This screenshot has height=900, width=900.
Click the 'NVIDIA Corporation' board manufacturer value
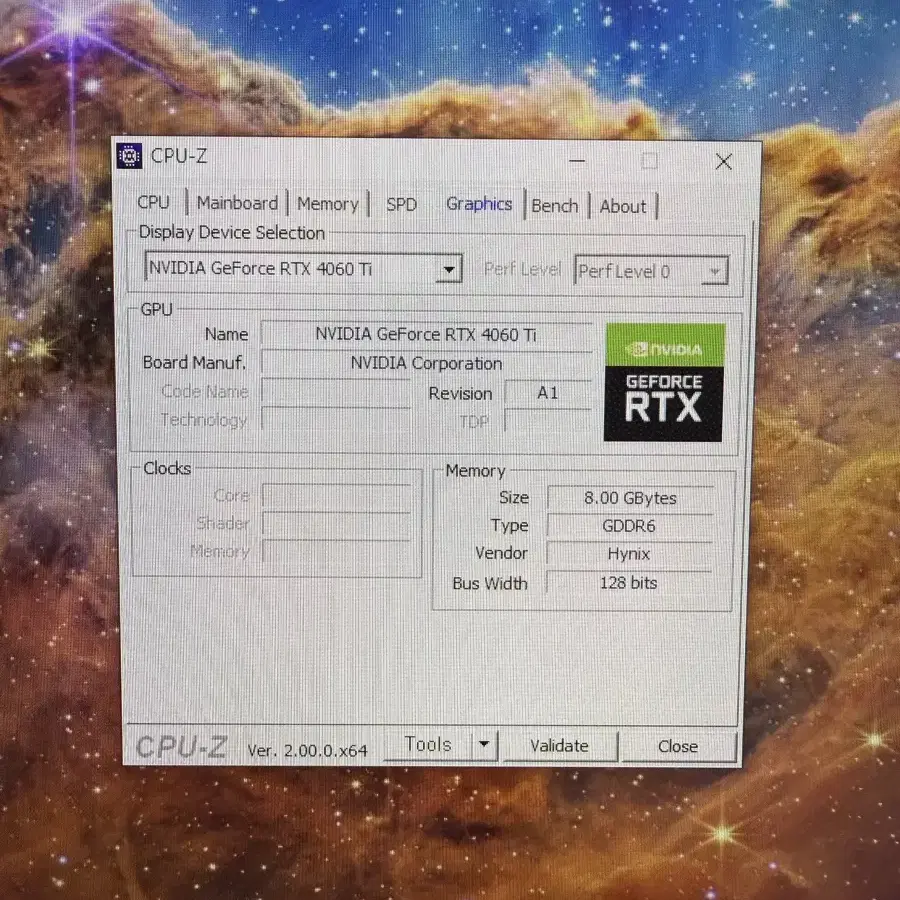pyautogui.click(x=426, y=363)
